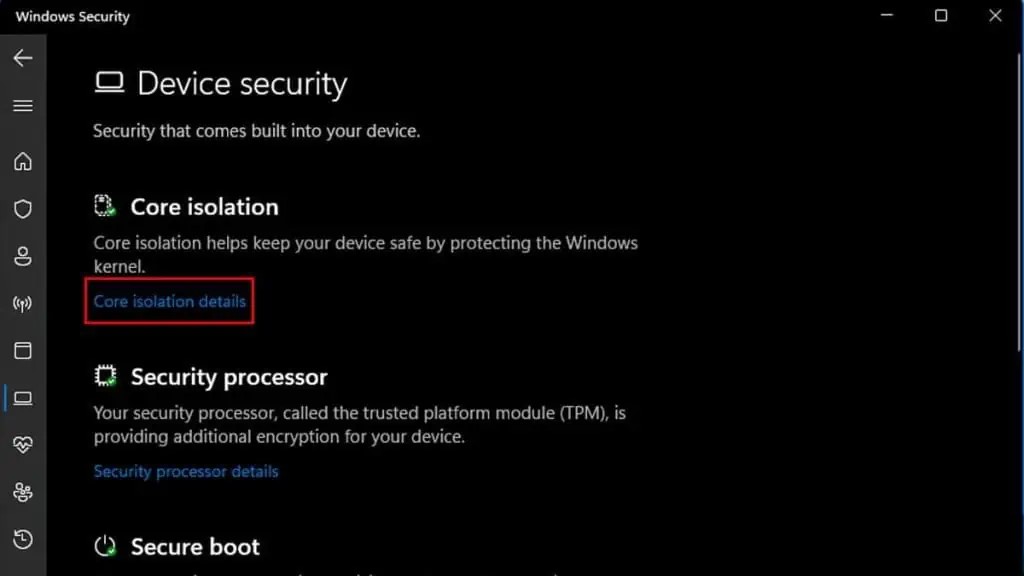Open Virus & threat protection shield icon
This screenshot has width=1024, height=576.
click(x=23, y=209)
